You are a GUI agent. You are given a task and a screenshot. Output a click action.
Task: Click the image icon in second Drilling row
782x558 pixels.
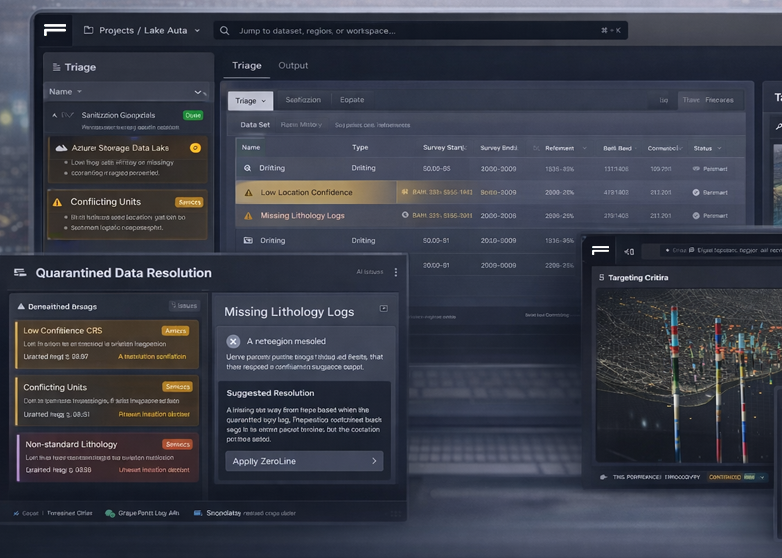click(248, 240)
